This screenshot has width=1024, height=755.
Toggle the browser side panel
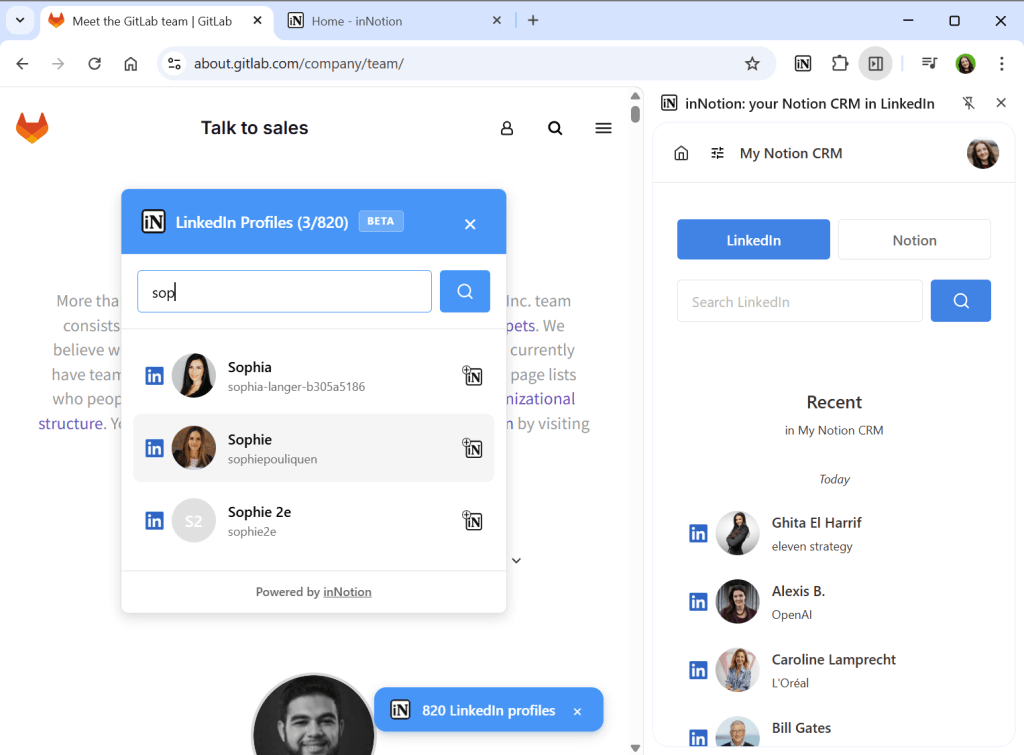point(875,63)
